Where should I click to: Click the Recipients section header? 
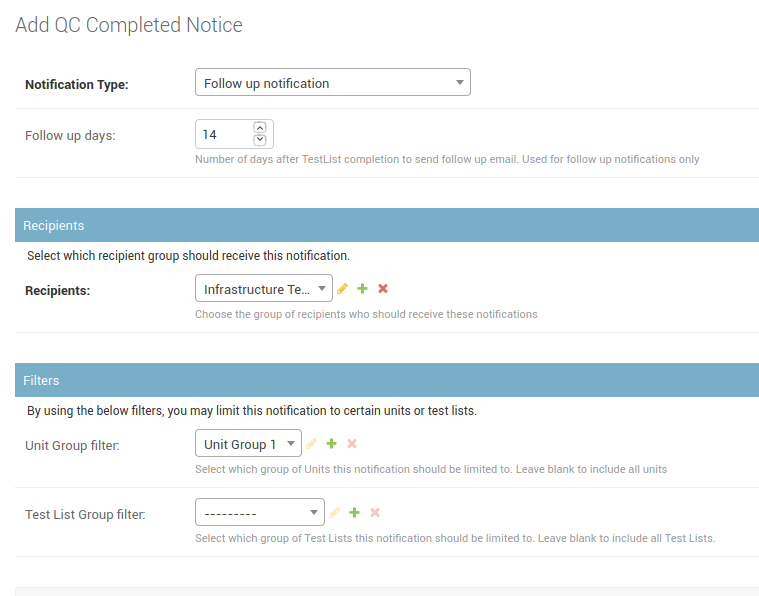tap(387, 225)
